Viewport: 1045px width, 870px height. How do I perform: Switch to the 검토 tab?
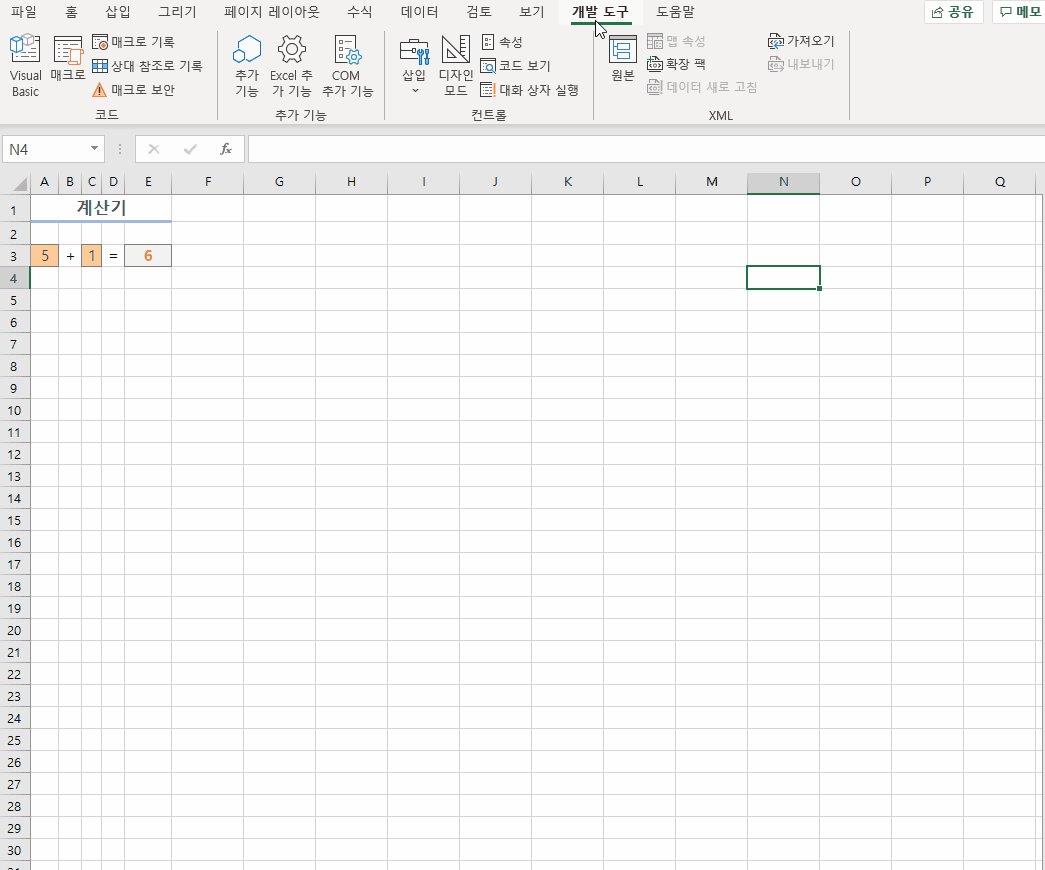pyautogui.click(x=479, y=12)
